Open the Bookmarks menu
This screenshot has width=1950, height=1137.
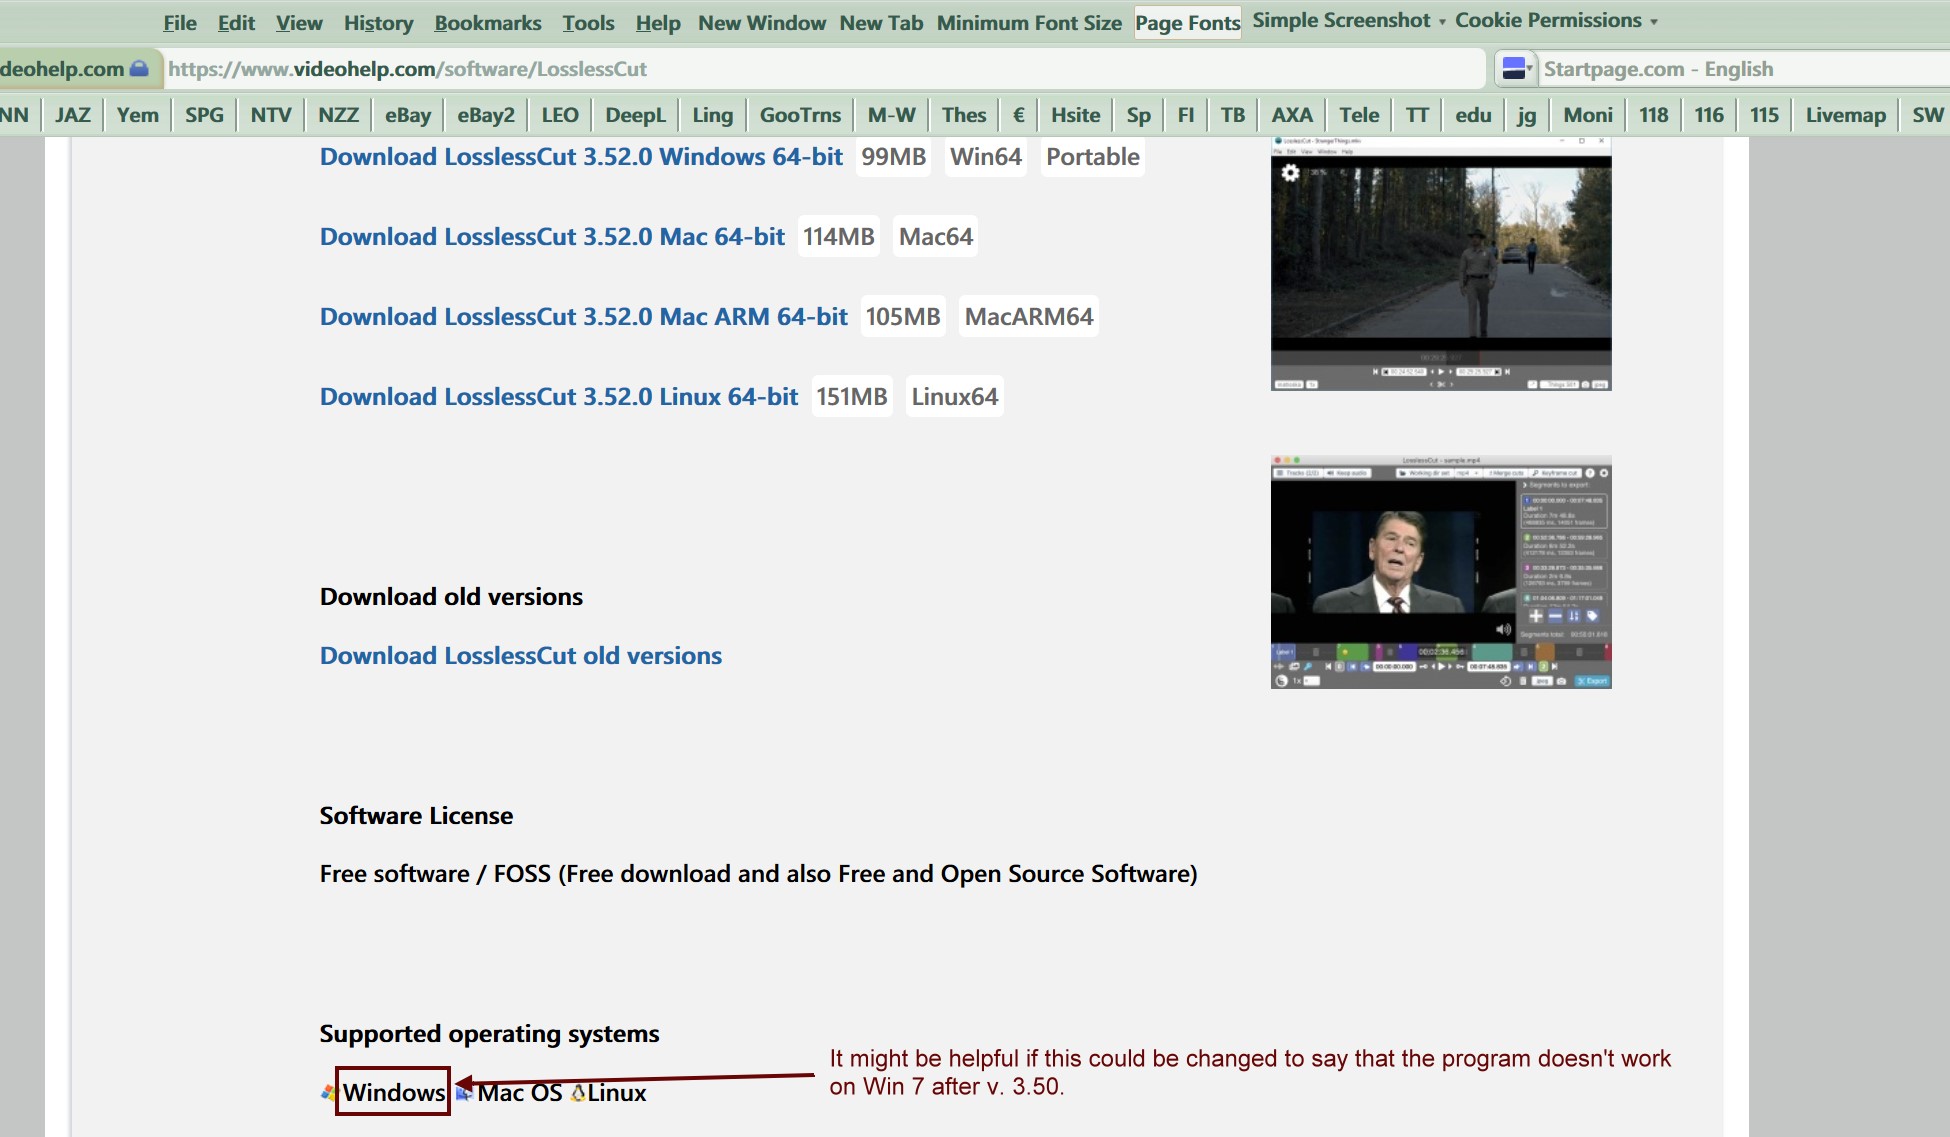[x=487, y=23]
